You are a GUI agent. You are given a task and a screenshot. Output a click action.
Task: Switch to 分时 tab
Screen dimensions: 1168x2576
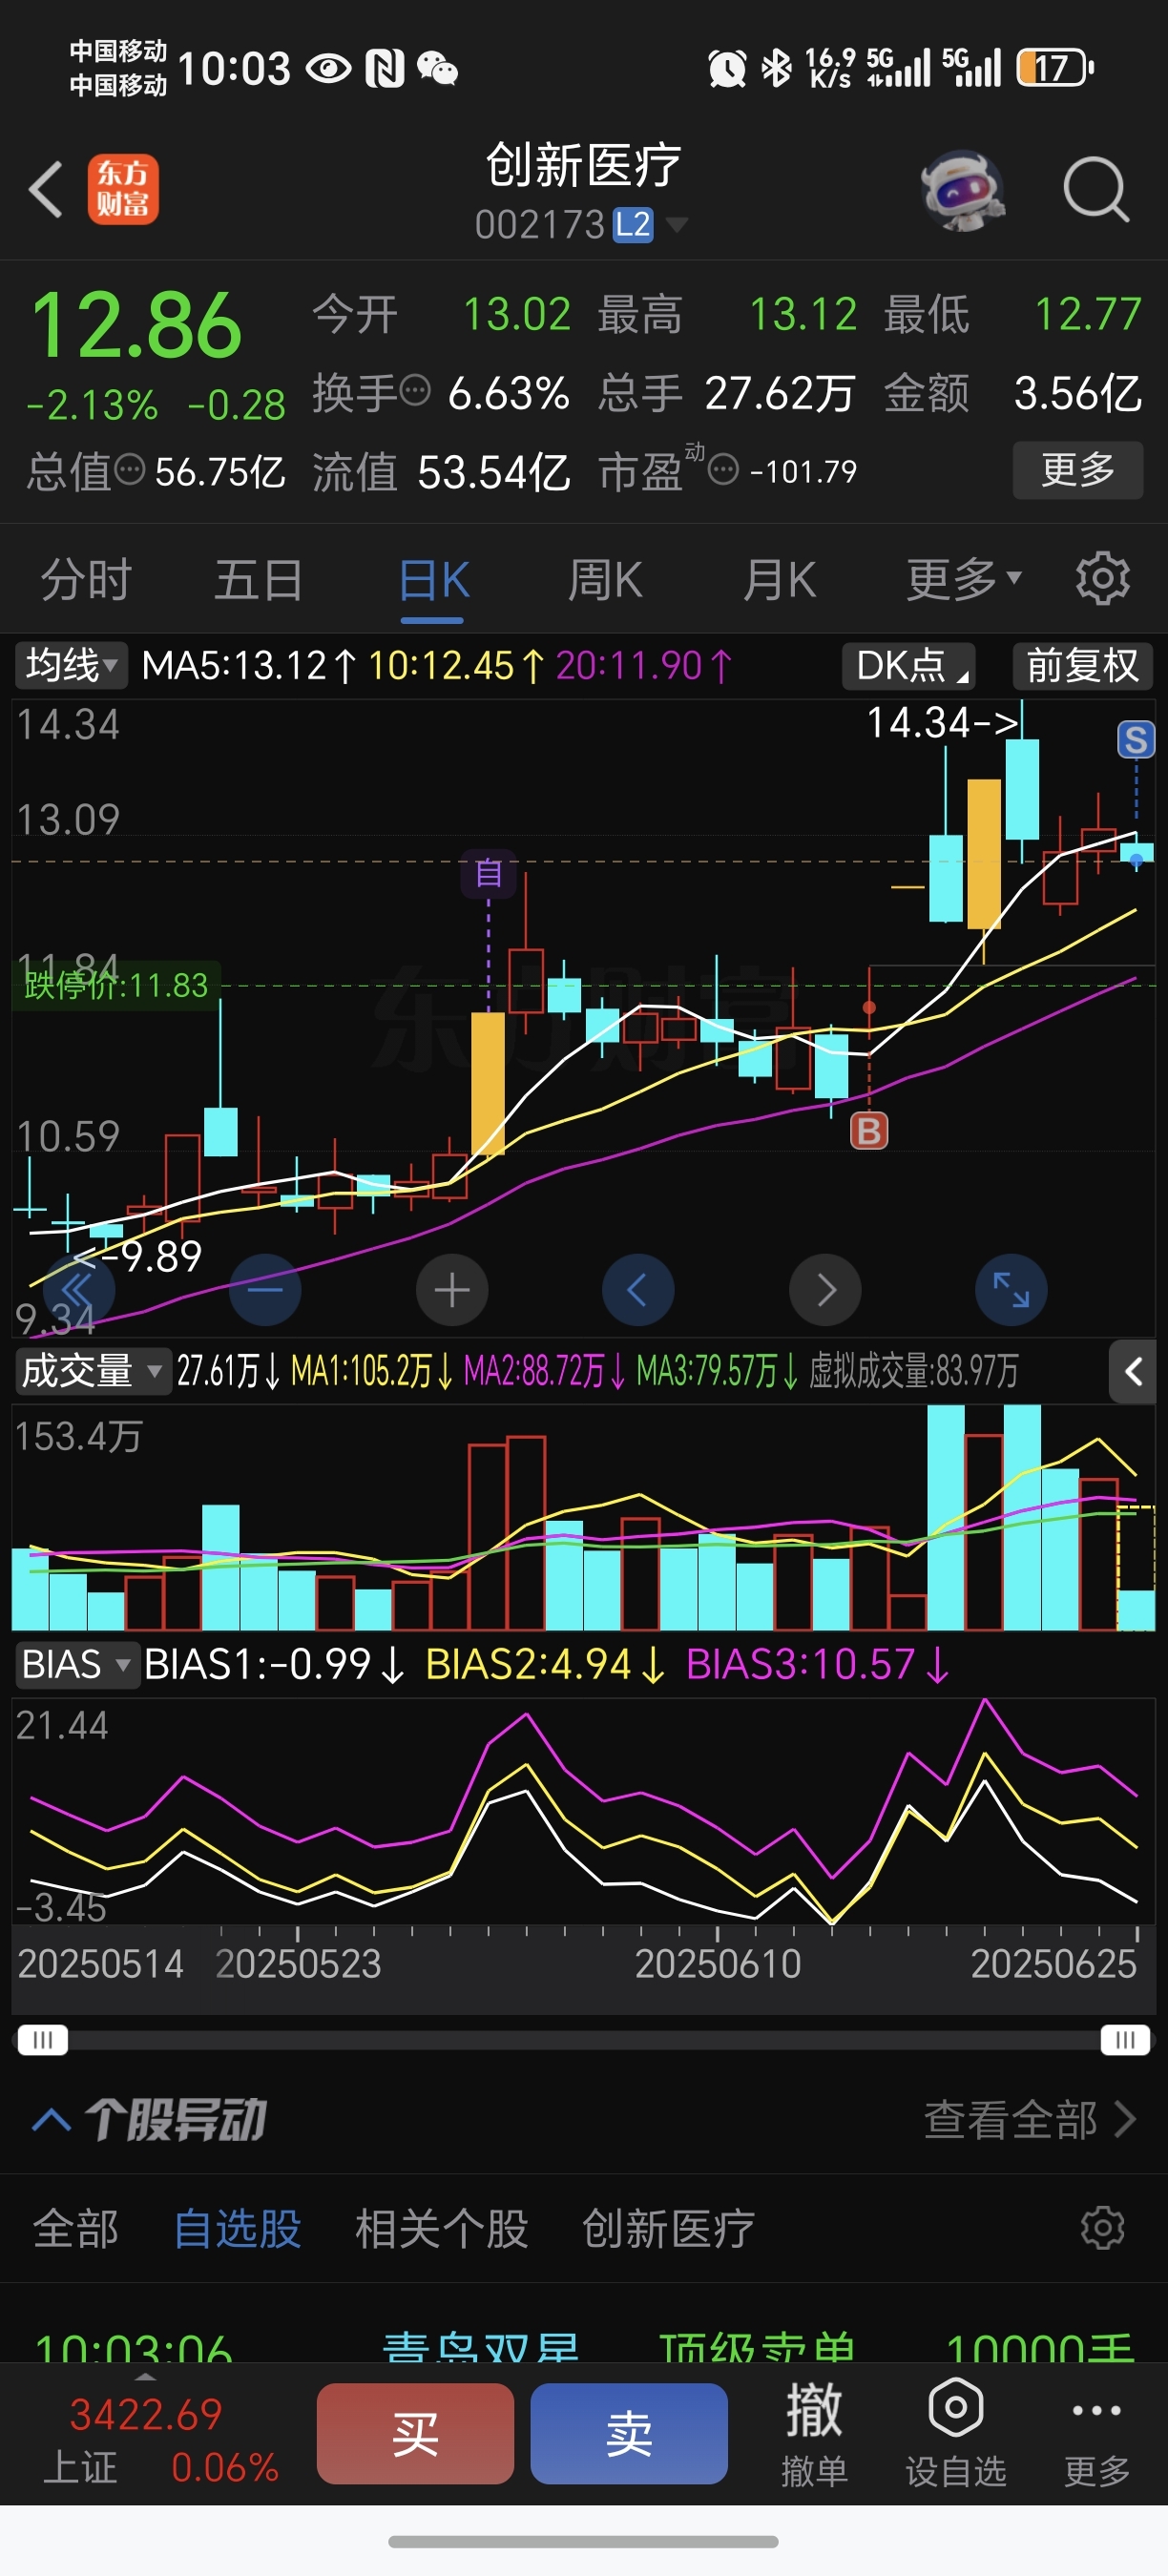click(x=86, y=579)
